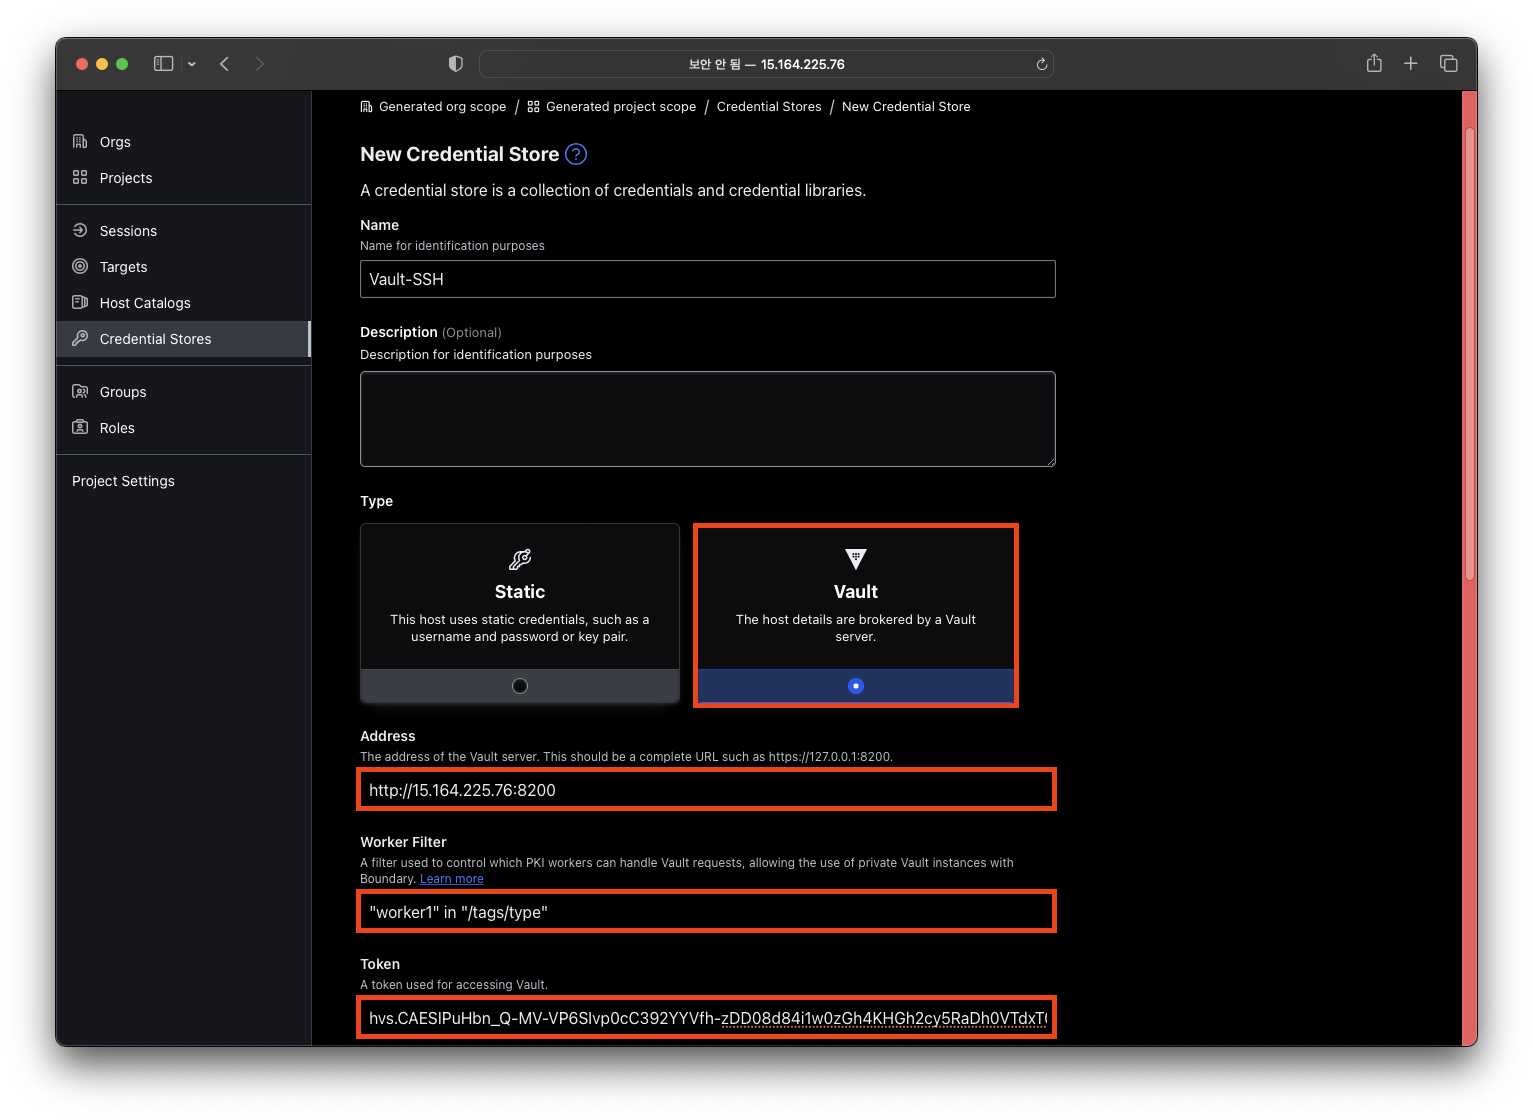Click the Description text area

[708, 419]
